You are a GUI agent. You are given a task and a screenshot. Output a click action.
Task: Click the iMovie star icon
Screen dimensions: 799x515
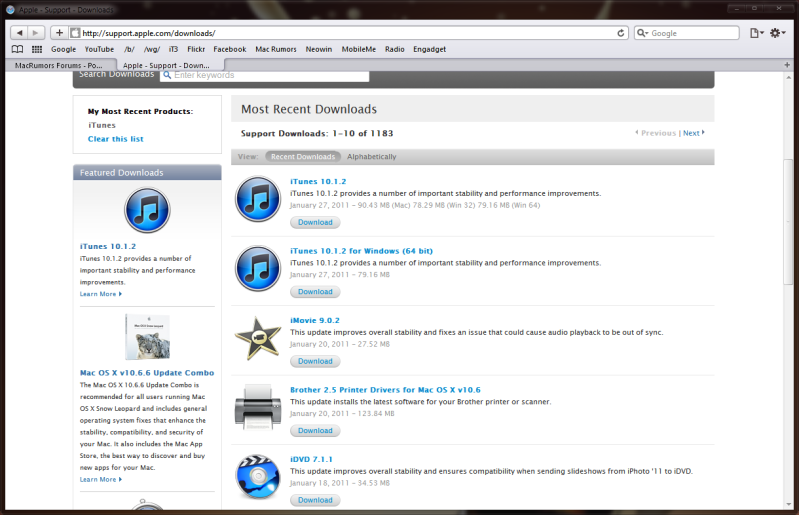coord(258,338)
